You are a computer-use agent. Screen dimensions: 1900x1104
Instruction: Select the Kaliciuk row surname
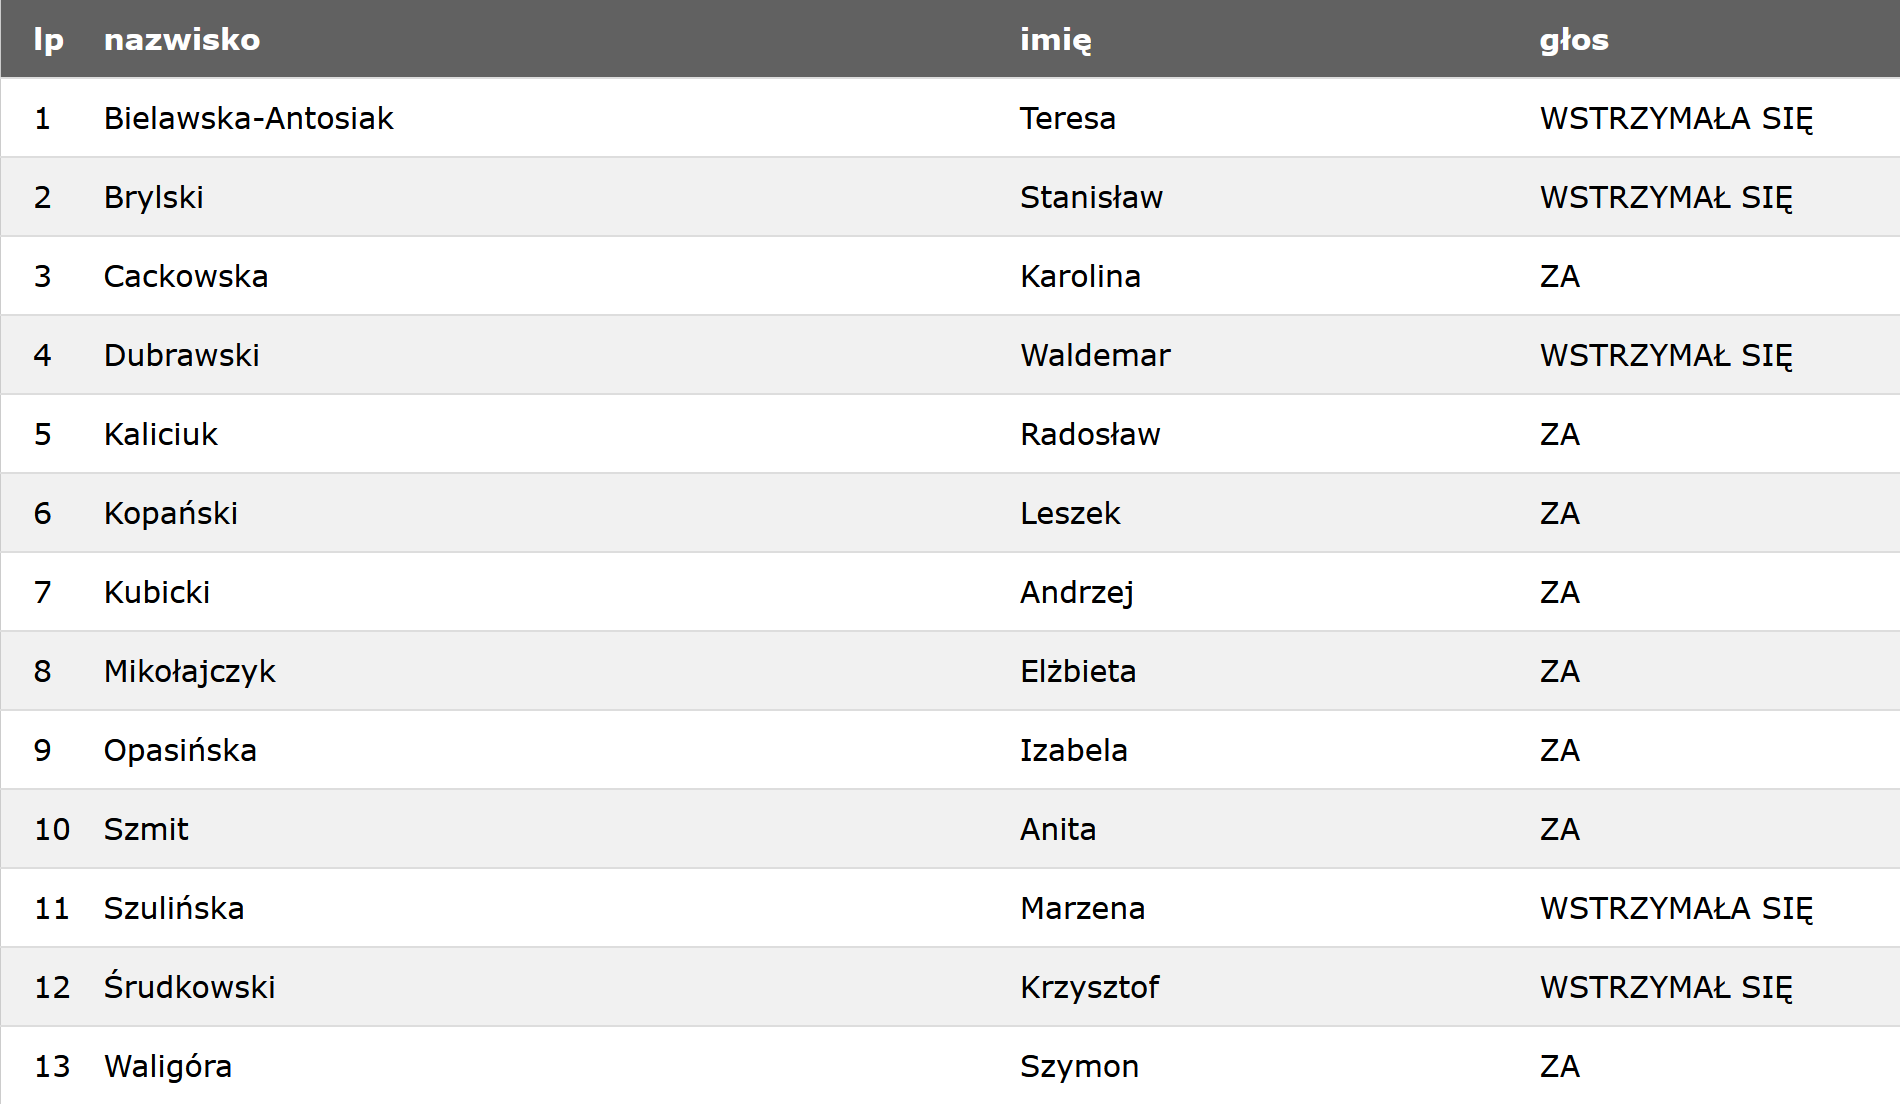pos(161,434)
